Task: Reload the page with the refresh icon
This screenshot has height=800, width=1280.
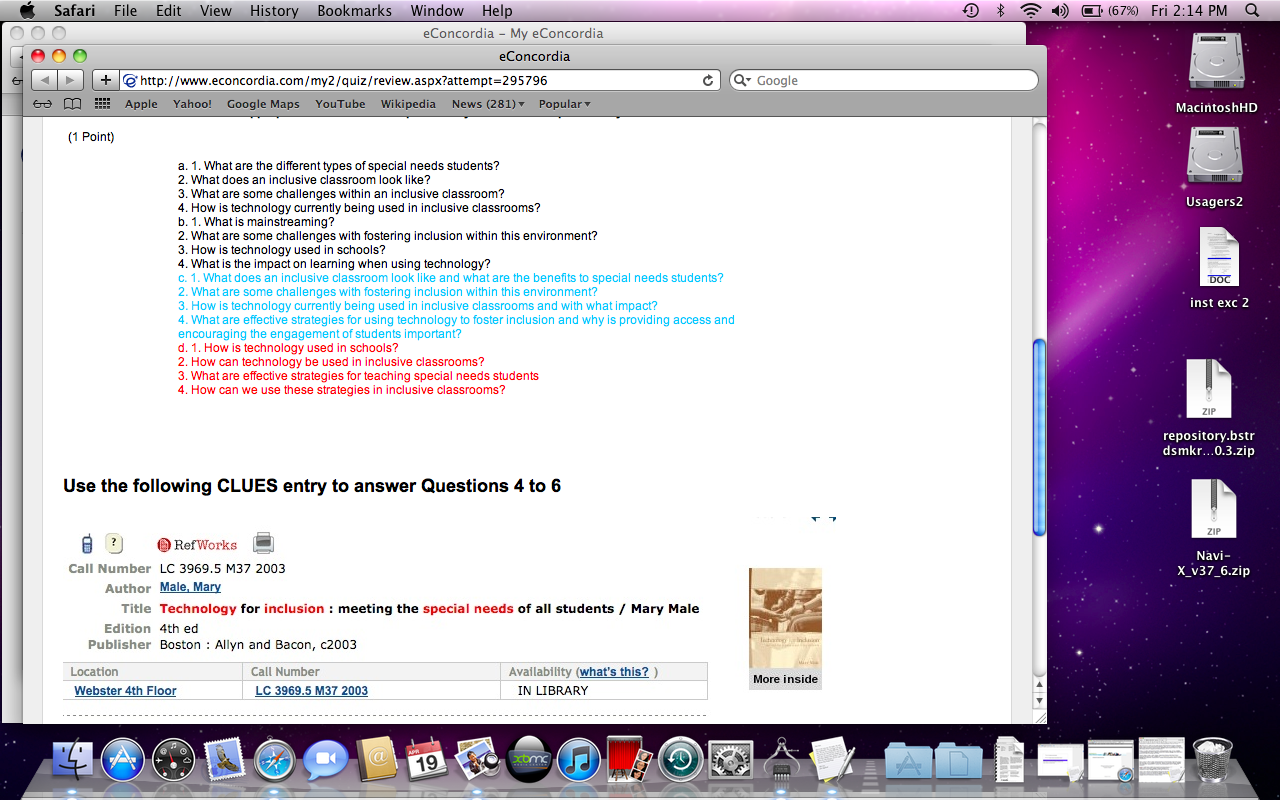Action: click(x=708, y=81)
